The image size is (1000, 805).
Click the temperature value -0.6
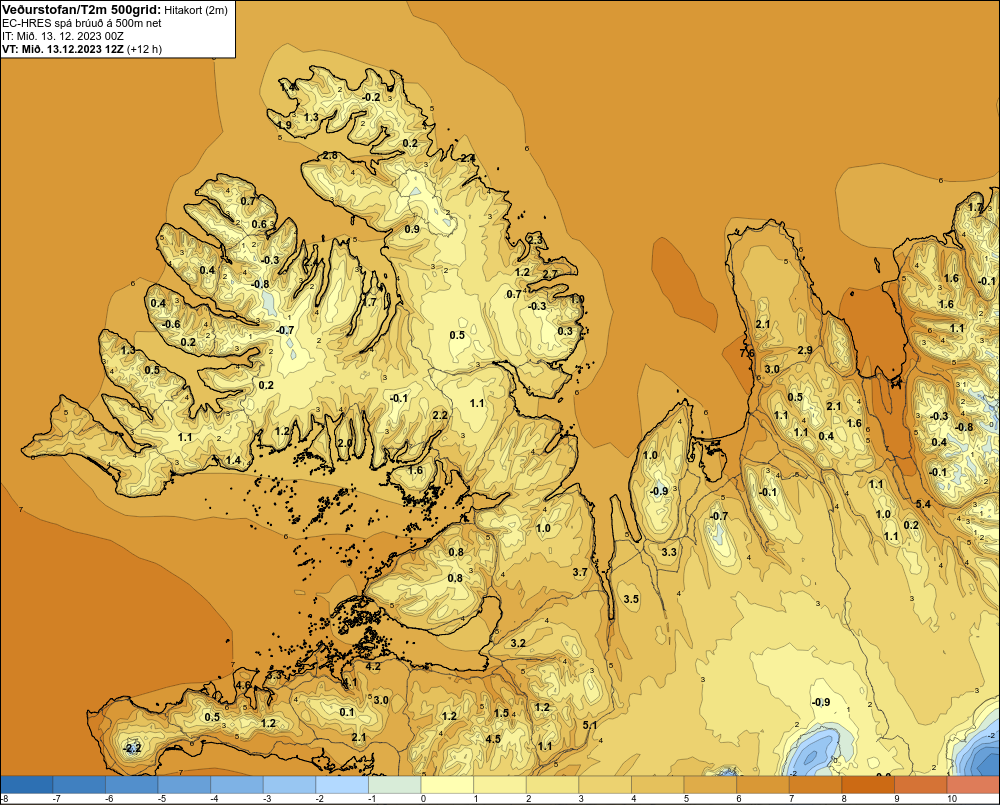point(170,325)
